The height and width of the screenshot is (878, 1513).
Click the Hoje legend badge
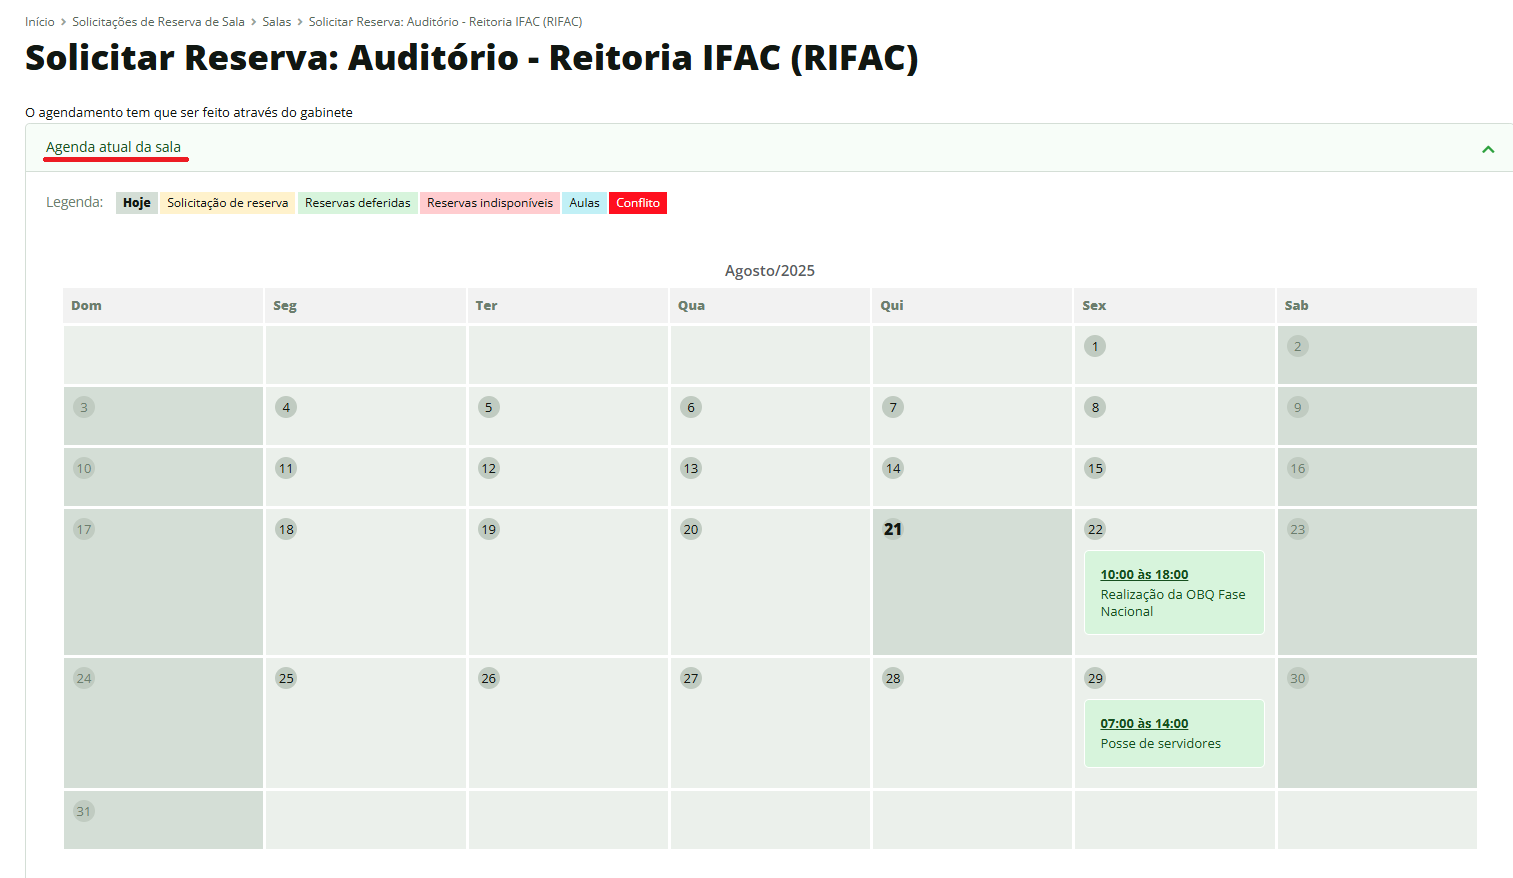[137, 203]
